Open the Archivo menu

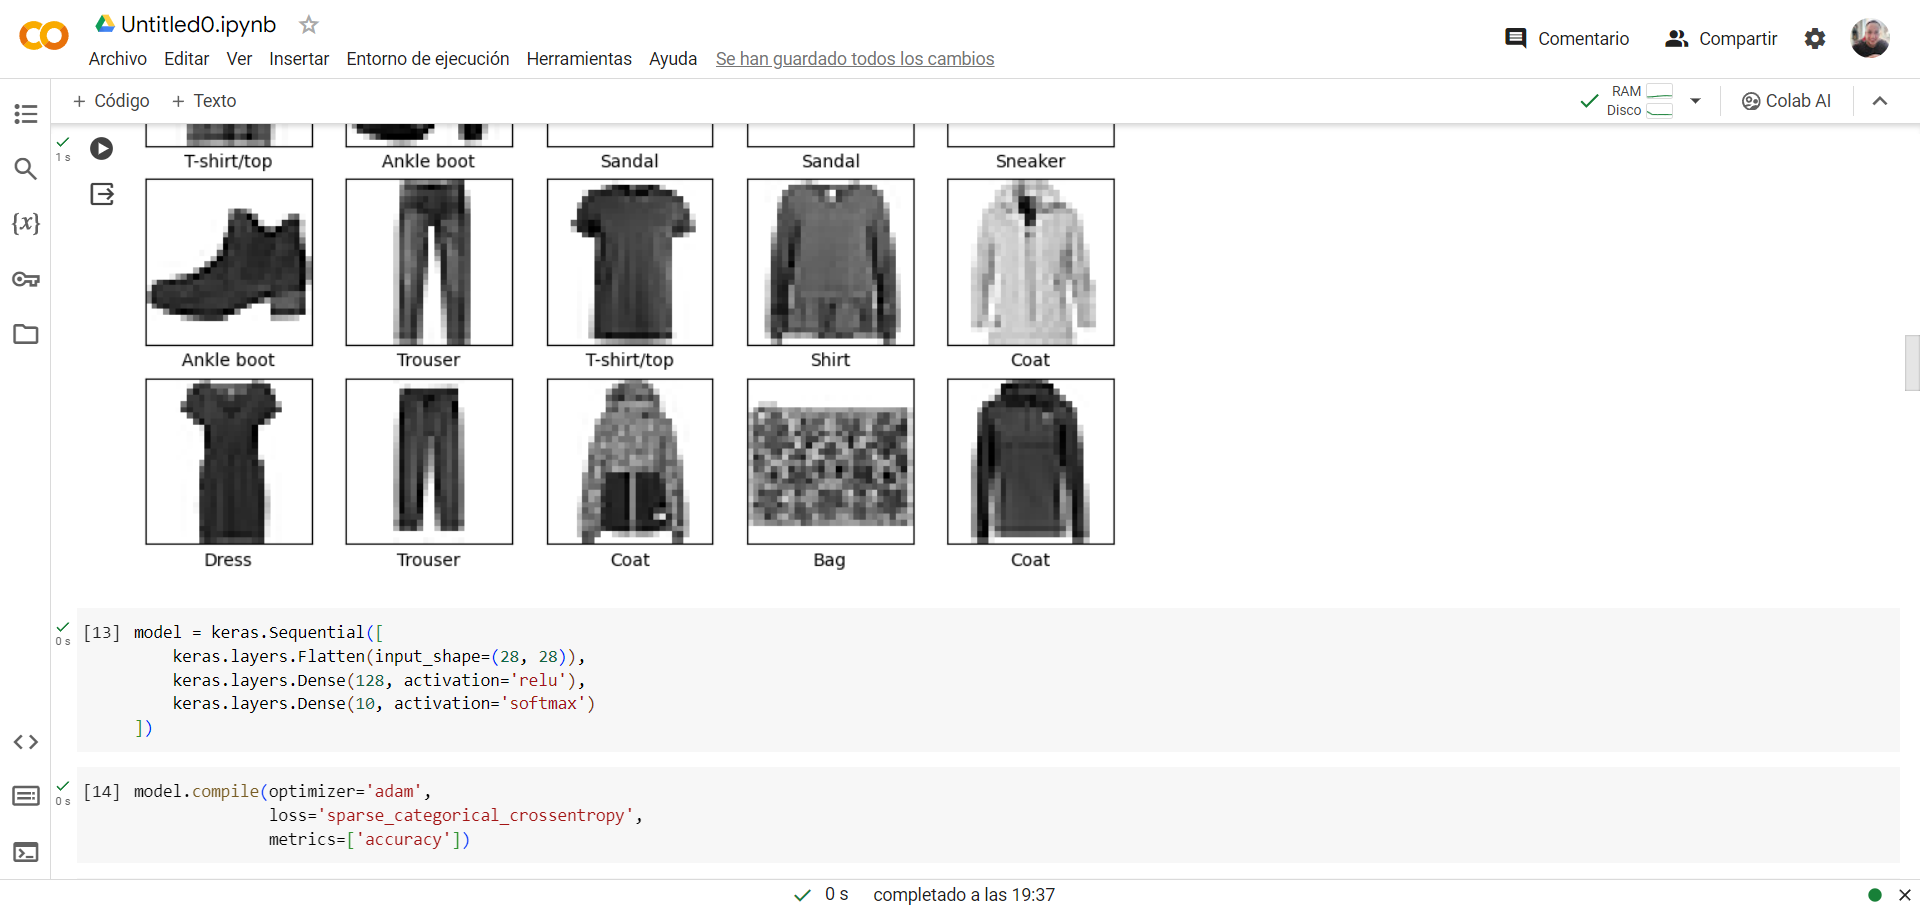click(118, 59)
